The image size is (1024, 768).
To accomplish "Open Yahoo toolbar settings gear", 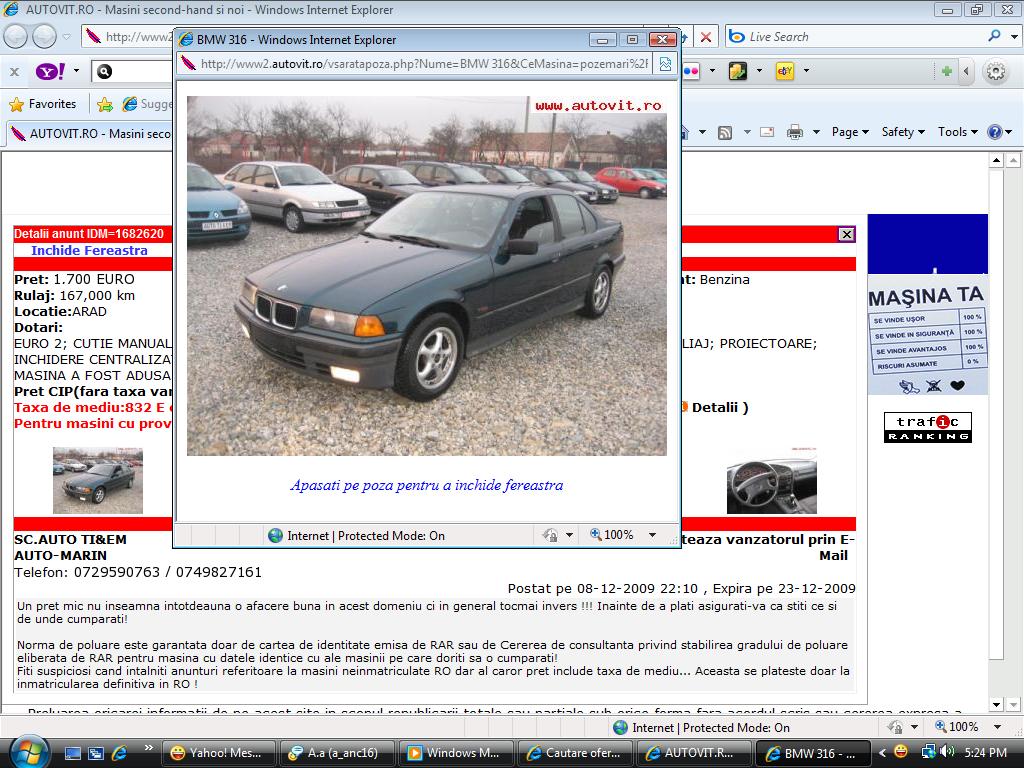I will (x=995, y=71).
